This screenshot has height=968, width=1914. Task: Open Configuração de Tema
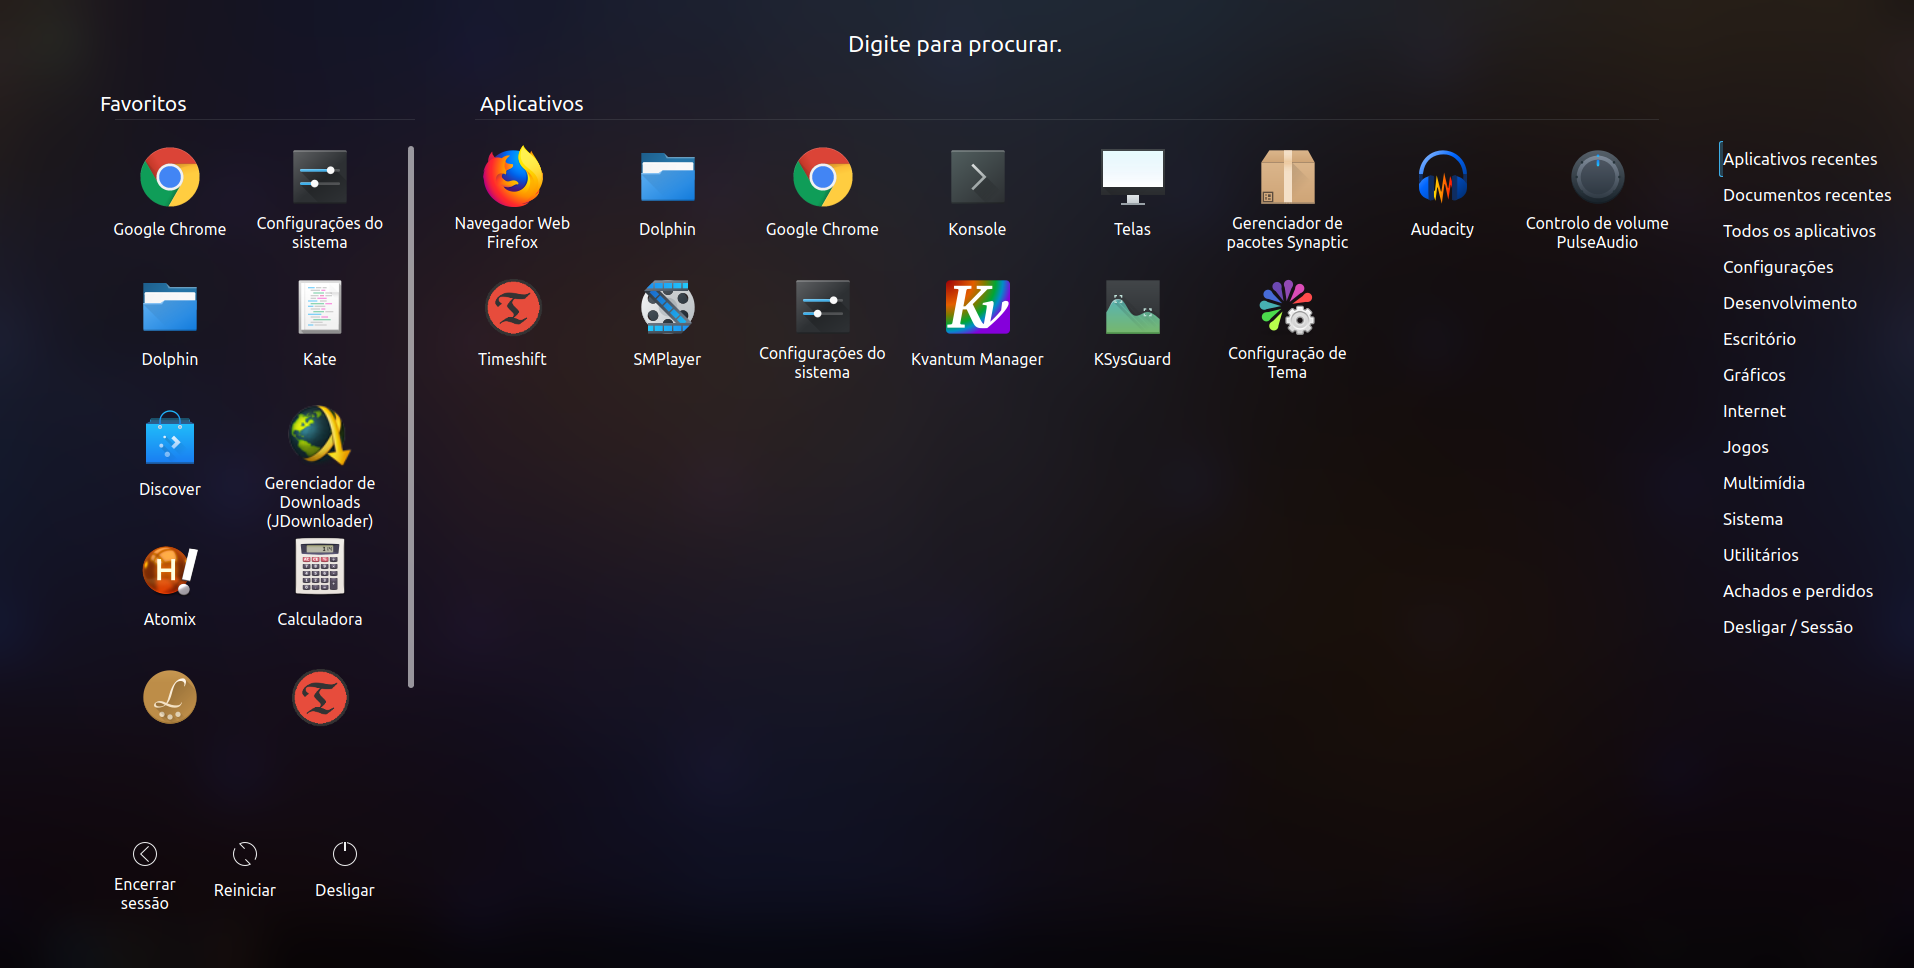point(1287,328)
